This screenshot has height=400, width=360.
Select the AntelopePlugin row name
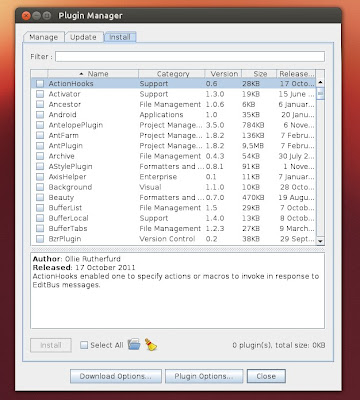[x=76, y=125]
